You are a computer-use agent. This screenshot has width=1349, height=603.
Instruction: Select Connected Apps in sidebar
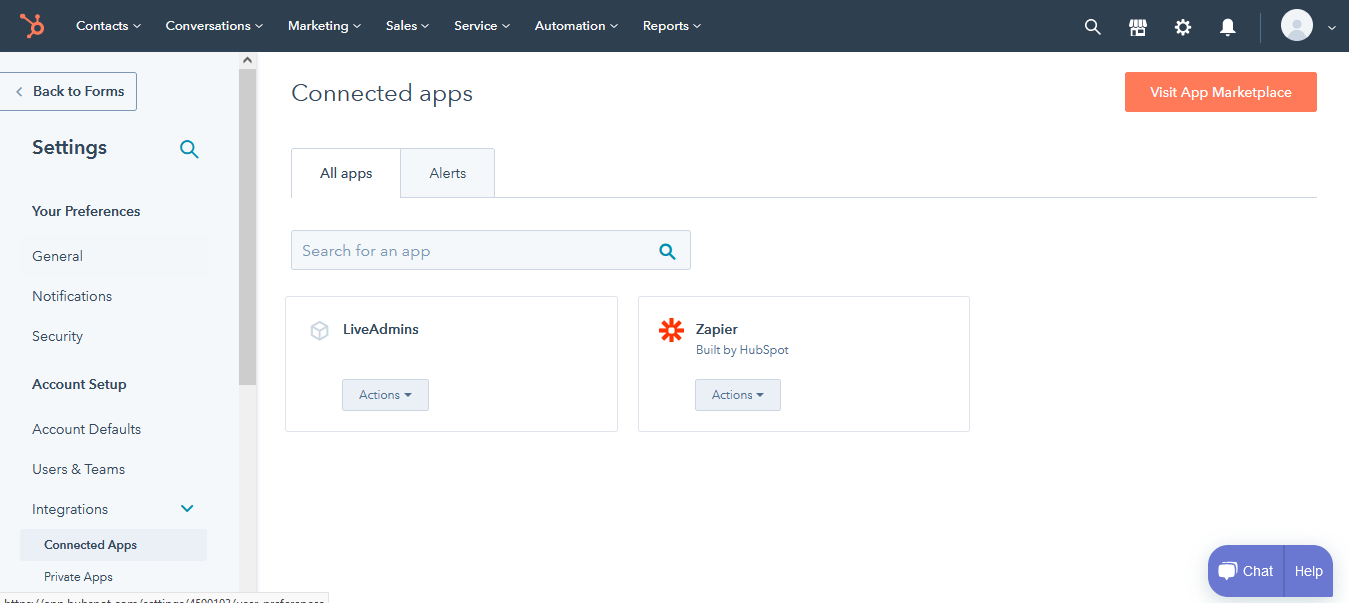pyautogui.click(x=113, y=545)
